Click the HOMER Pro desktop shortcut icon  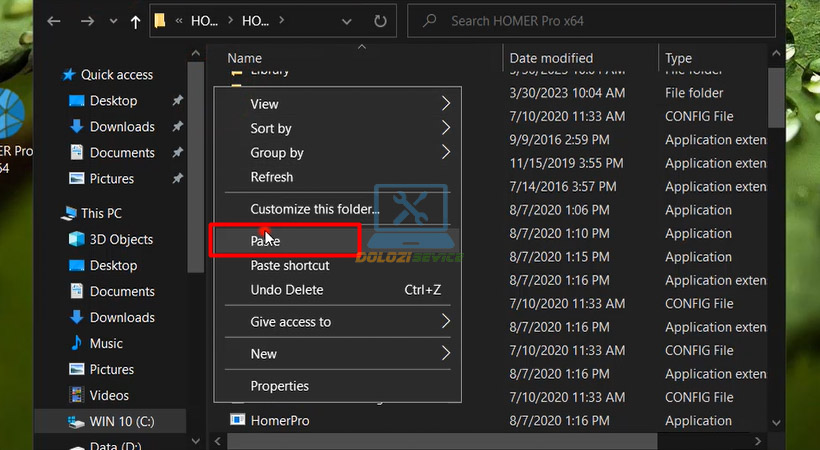12,114
